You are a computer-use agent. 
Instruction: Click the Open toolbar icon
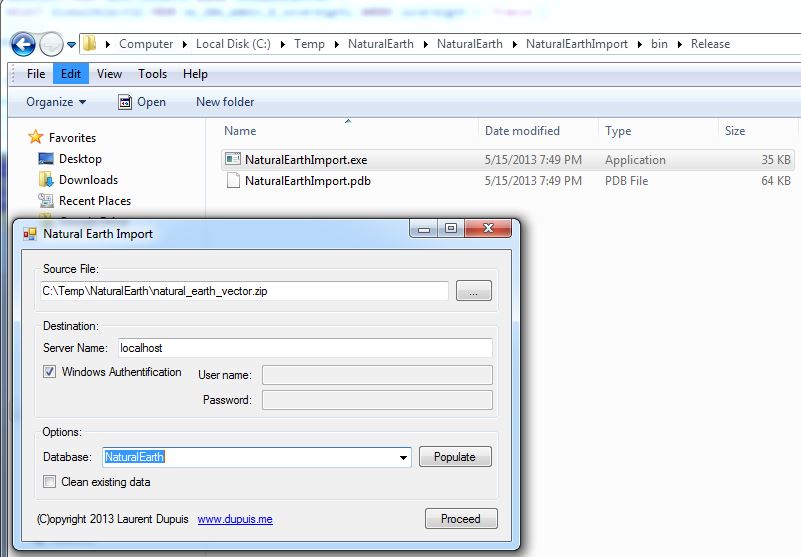(125, 102)
